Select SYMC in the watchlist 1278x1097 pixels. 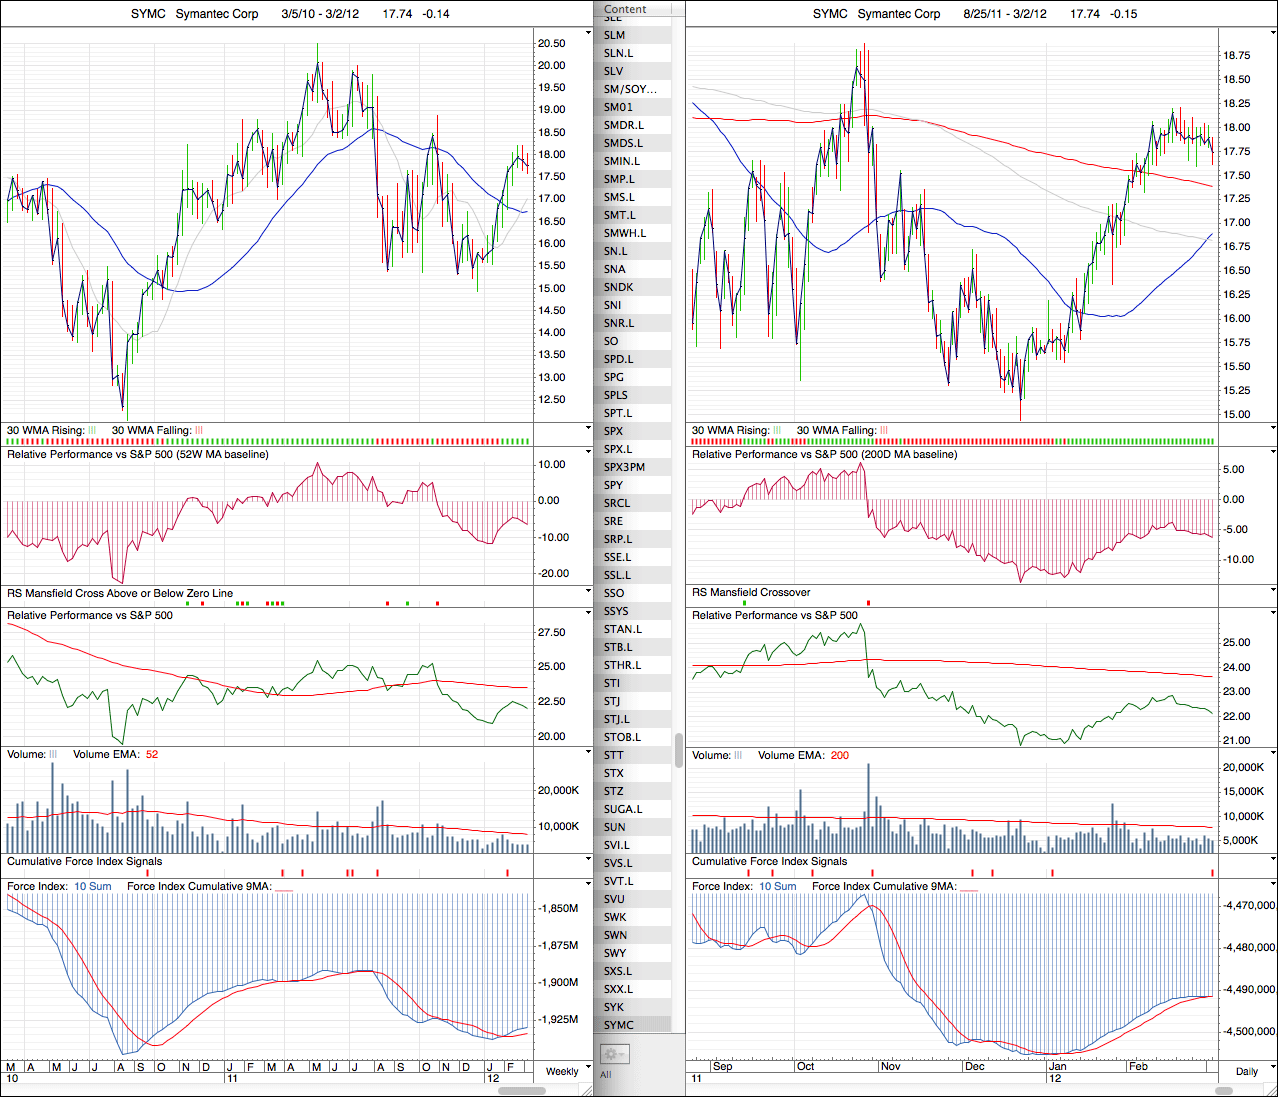[x=619, y=1025]
